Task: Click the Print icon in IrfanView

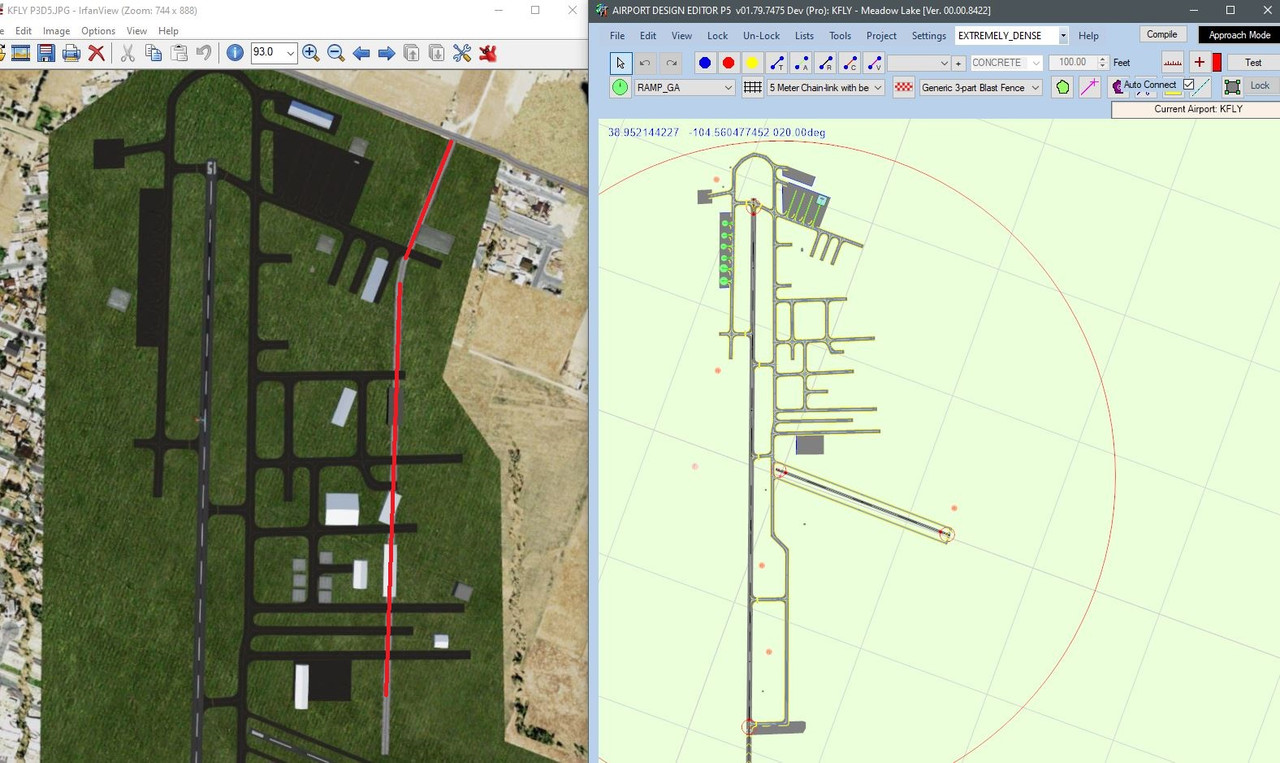Action: [71, 53]
